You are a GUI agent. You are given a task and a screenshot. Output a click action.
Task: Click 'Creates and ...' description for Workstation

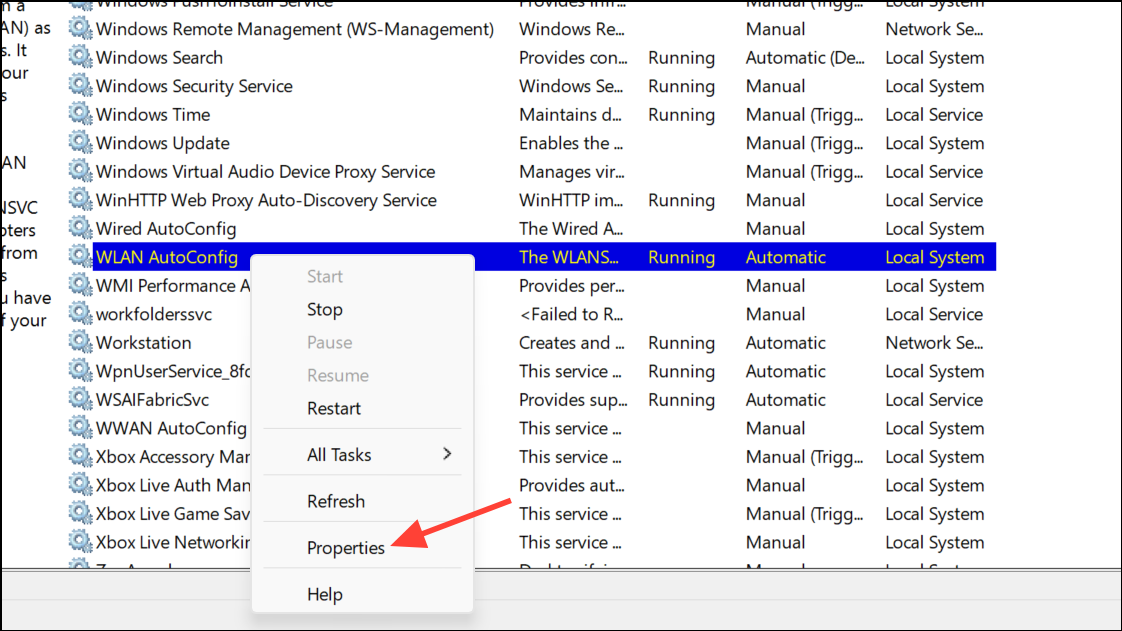click(x=572, y=343)
